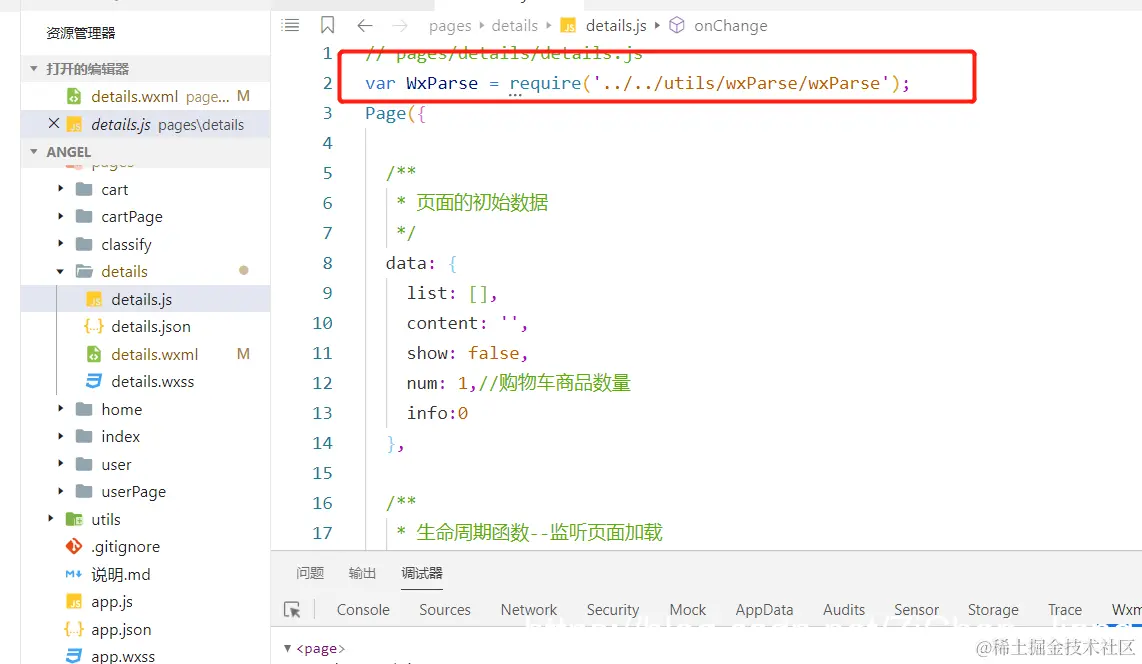1142x664 pixels.
Task: Click the .gitignore git icon
Action: click(74, 546)
